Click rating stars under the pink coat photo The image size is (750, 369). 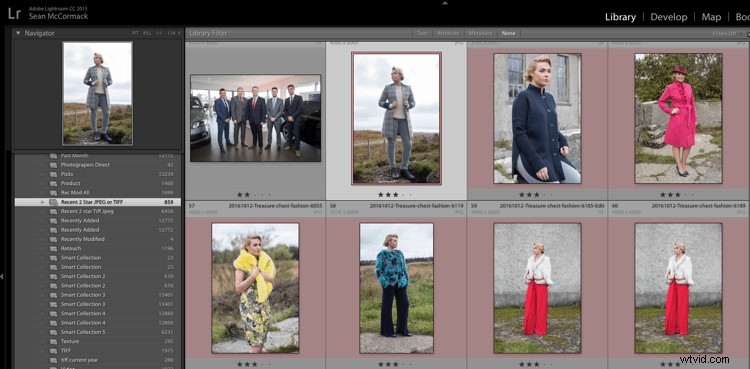coord(677,195)
